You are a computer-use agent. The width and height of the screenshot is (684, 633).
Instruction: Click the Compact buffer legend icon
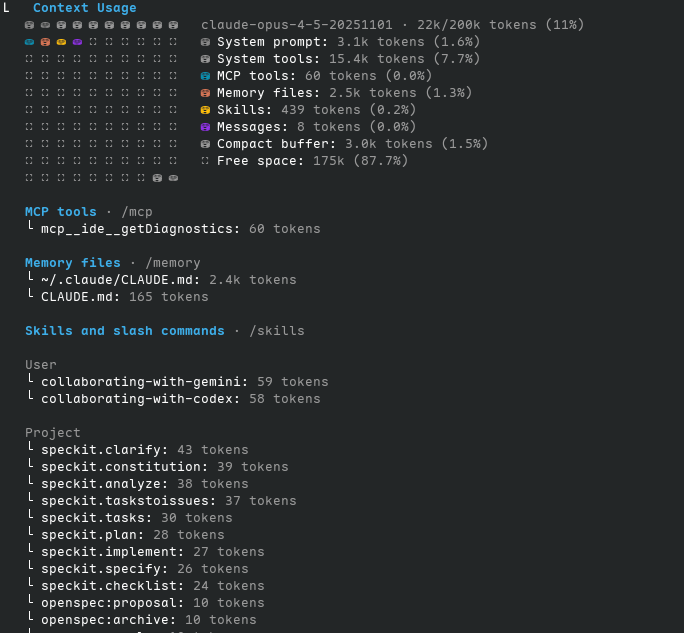coord(205,144)
